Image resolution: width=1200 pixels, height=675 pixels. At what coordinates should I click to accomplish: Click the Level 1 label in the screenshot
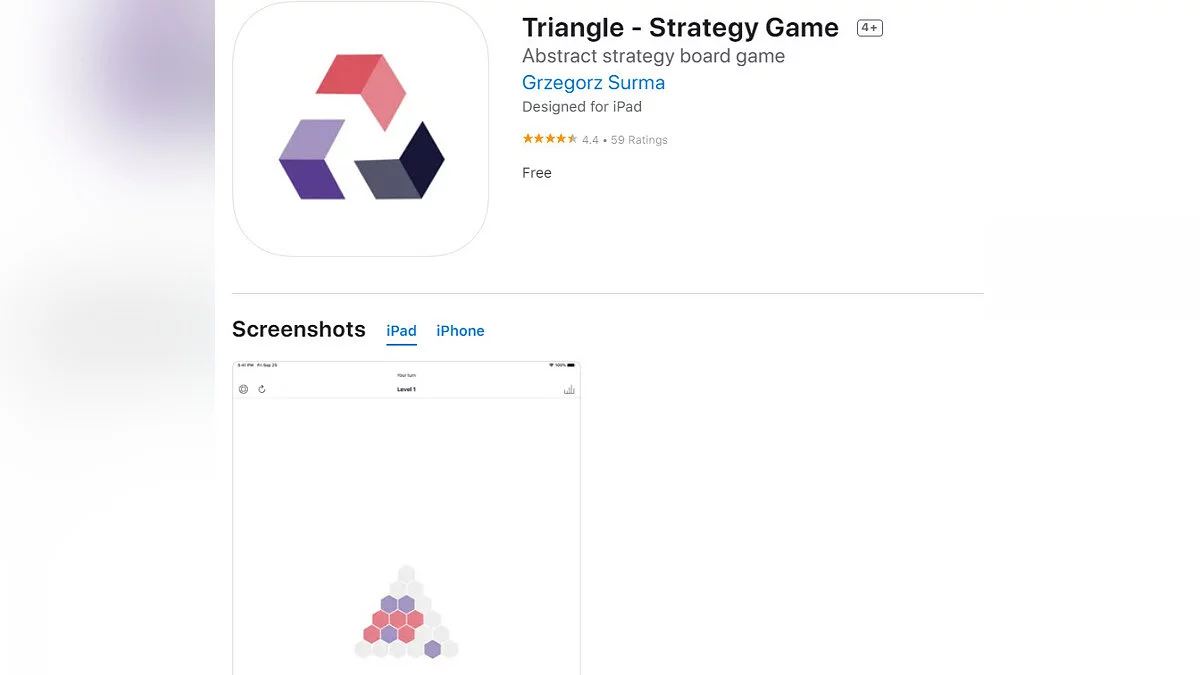click(x=406, y=389)
